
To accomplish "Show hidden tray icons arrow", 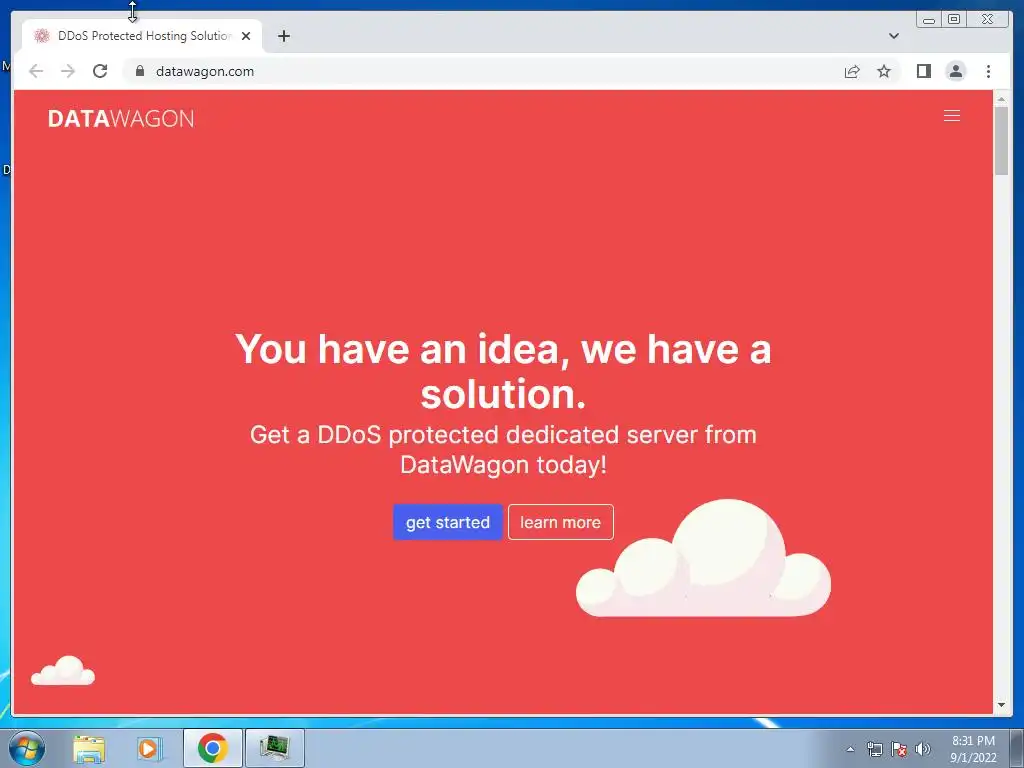I will (850, 749).
